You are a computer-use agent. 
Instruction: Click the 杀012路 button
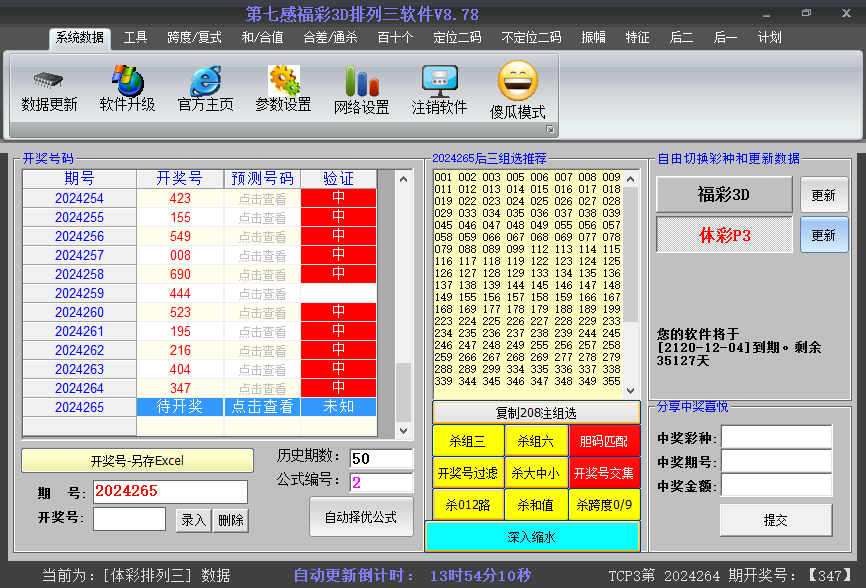[467, 505]
